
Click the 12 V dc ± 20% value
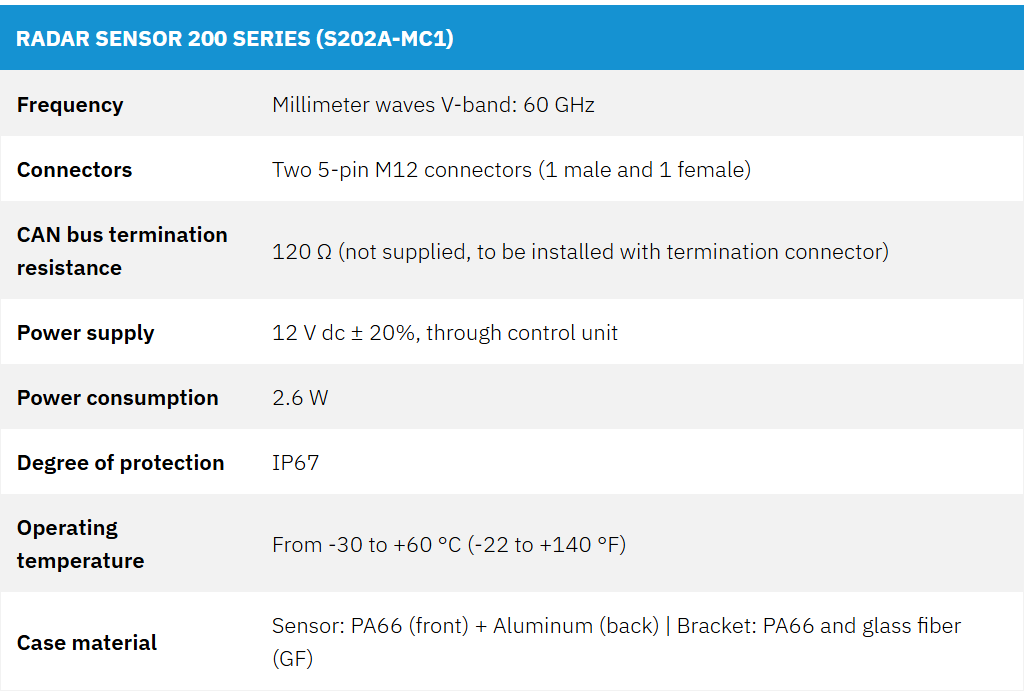click(x=344, y=333)
